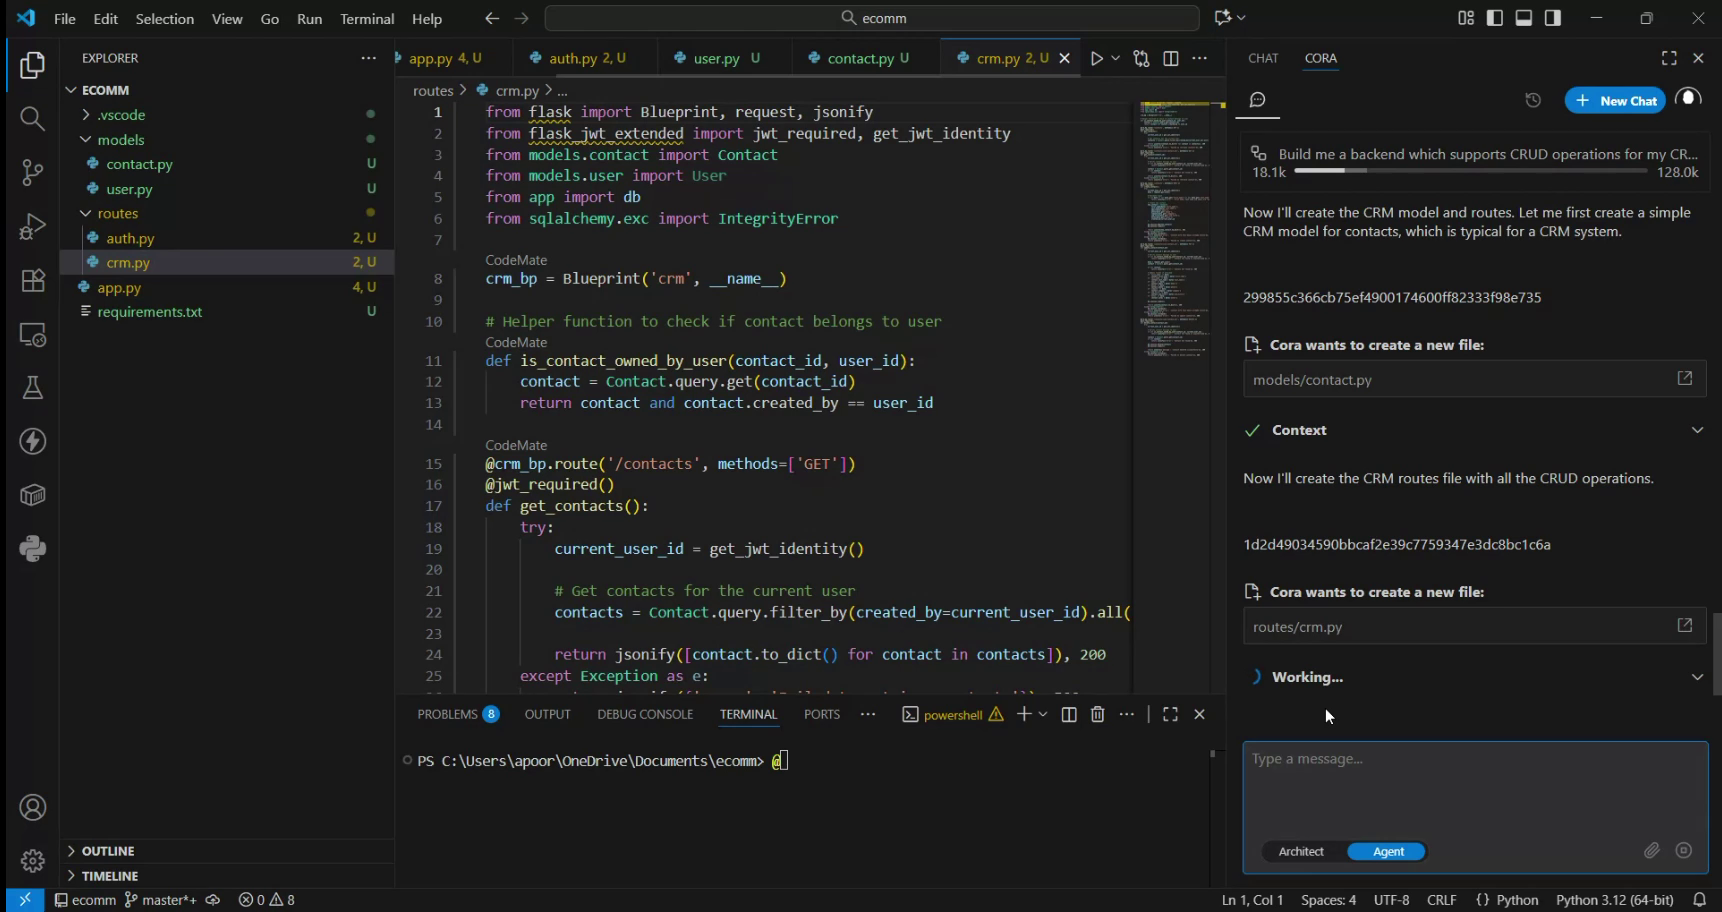Open the Run and Debug view
1722x912 pixels.
31,226
